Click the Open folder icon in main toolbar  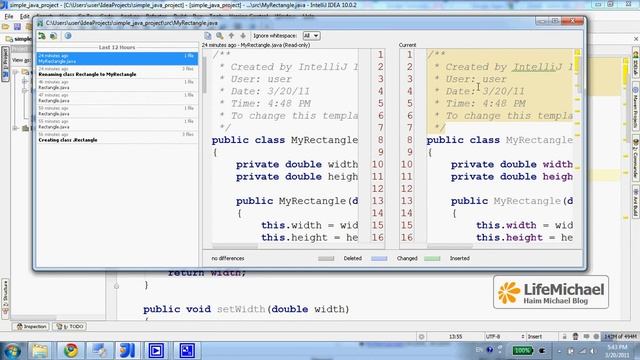coord(6,27)
